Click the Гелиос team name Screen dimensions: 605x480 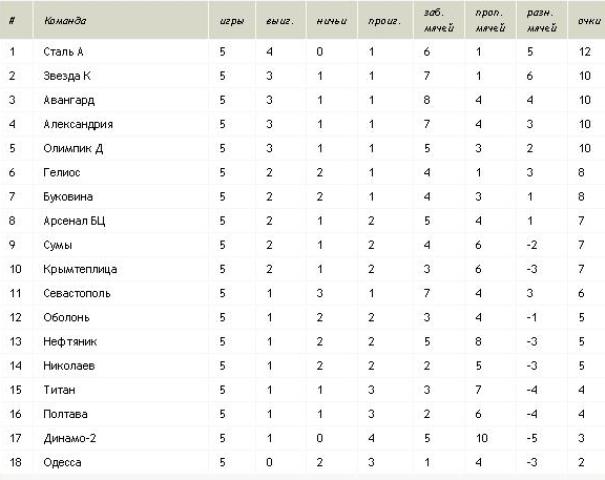pos(62,172)
